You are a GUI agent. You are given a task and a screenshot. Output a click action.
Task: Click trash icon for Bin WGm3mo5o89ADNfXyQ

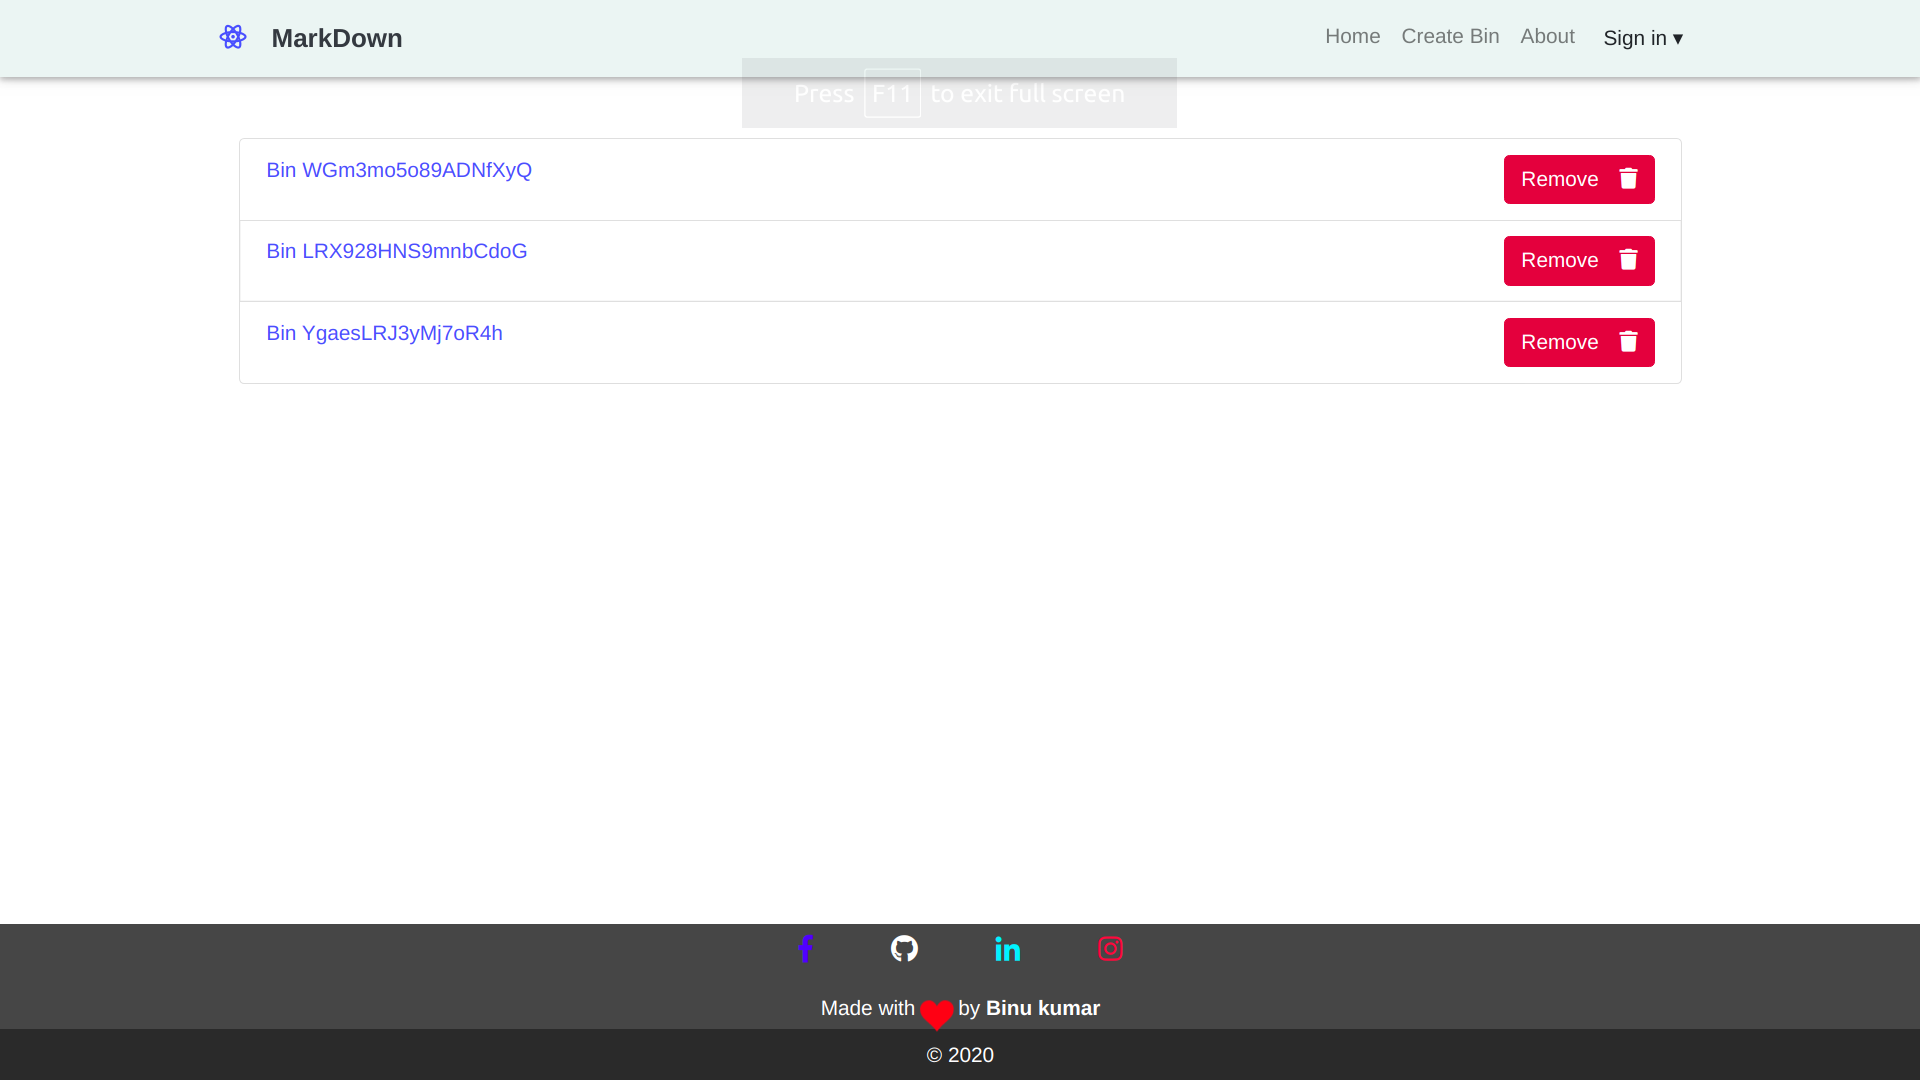1628,178
